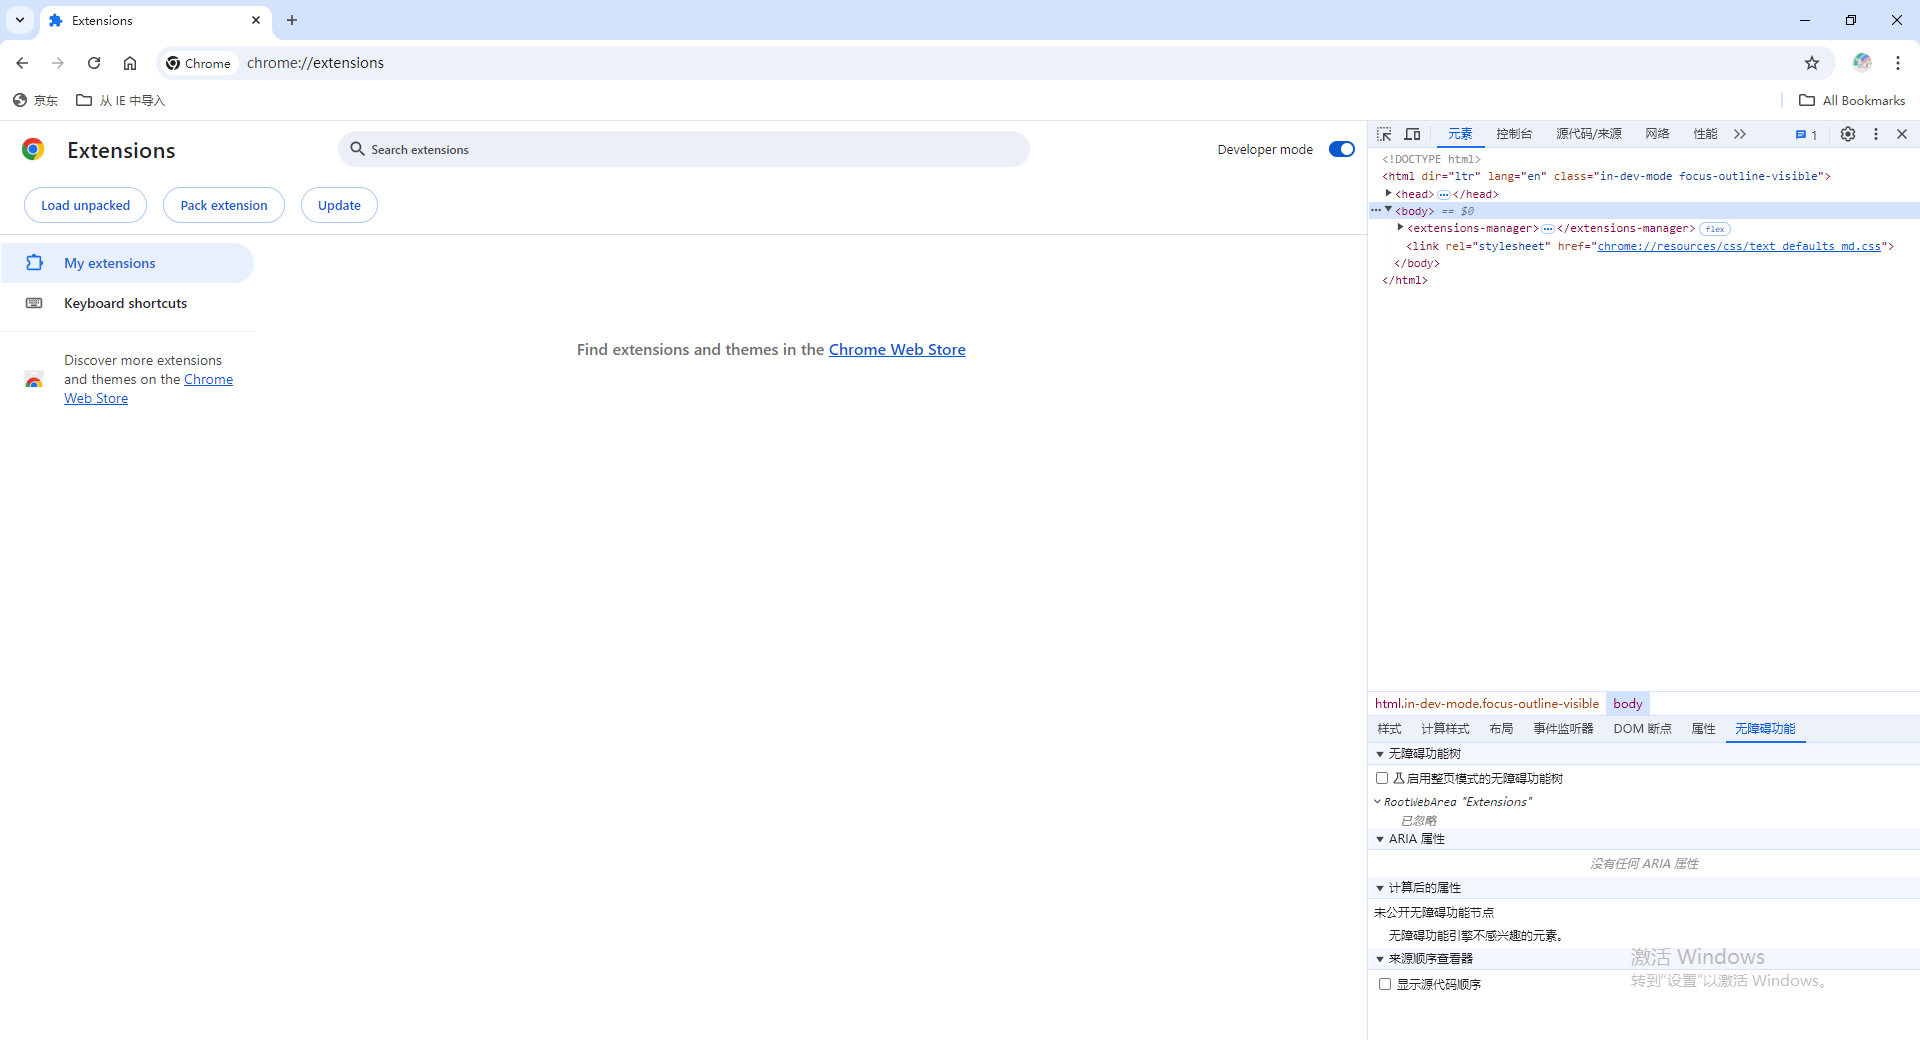Open the Chrome profile avatar icon
The width and height of the screenshot is (1920, 1040).
(1862, 63)
